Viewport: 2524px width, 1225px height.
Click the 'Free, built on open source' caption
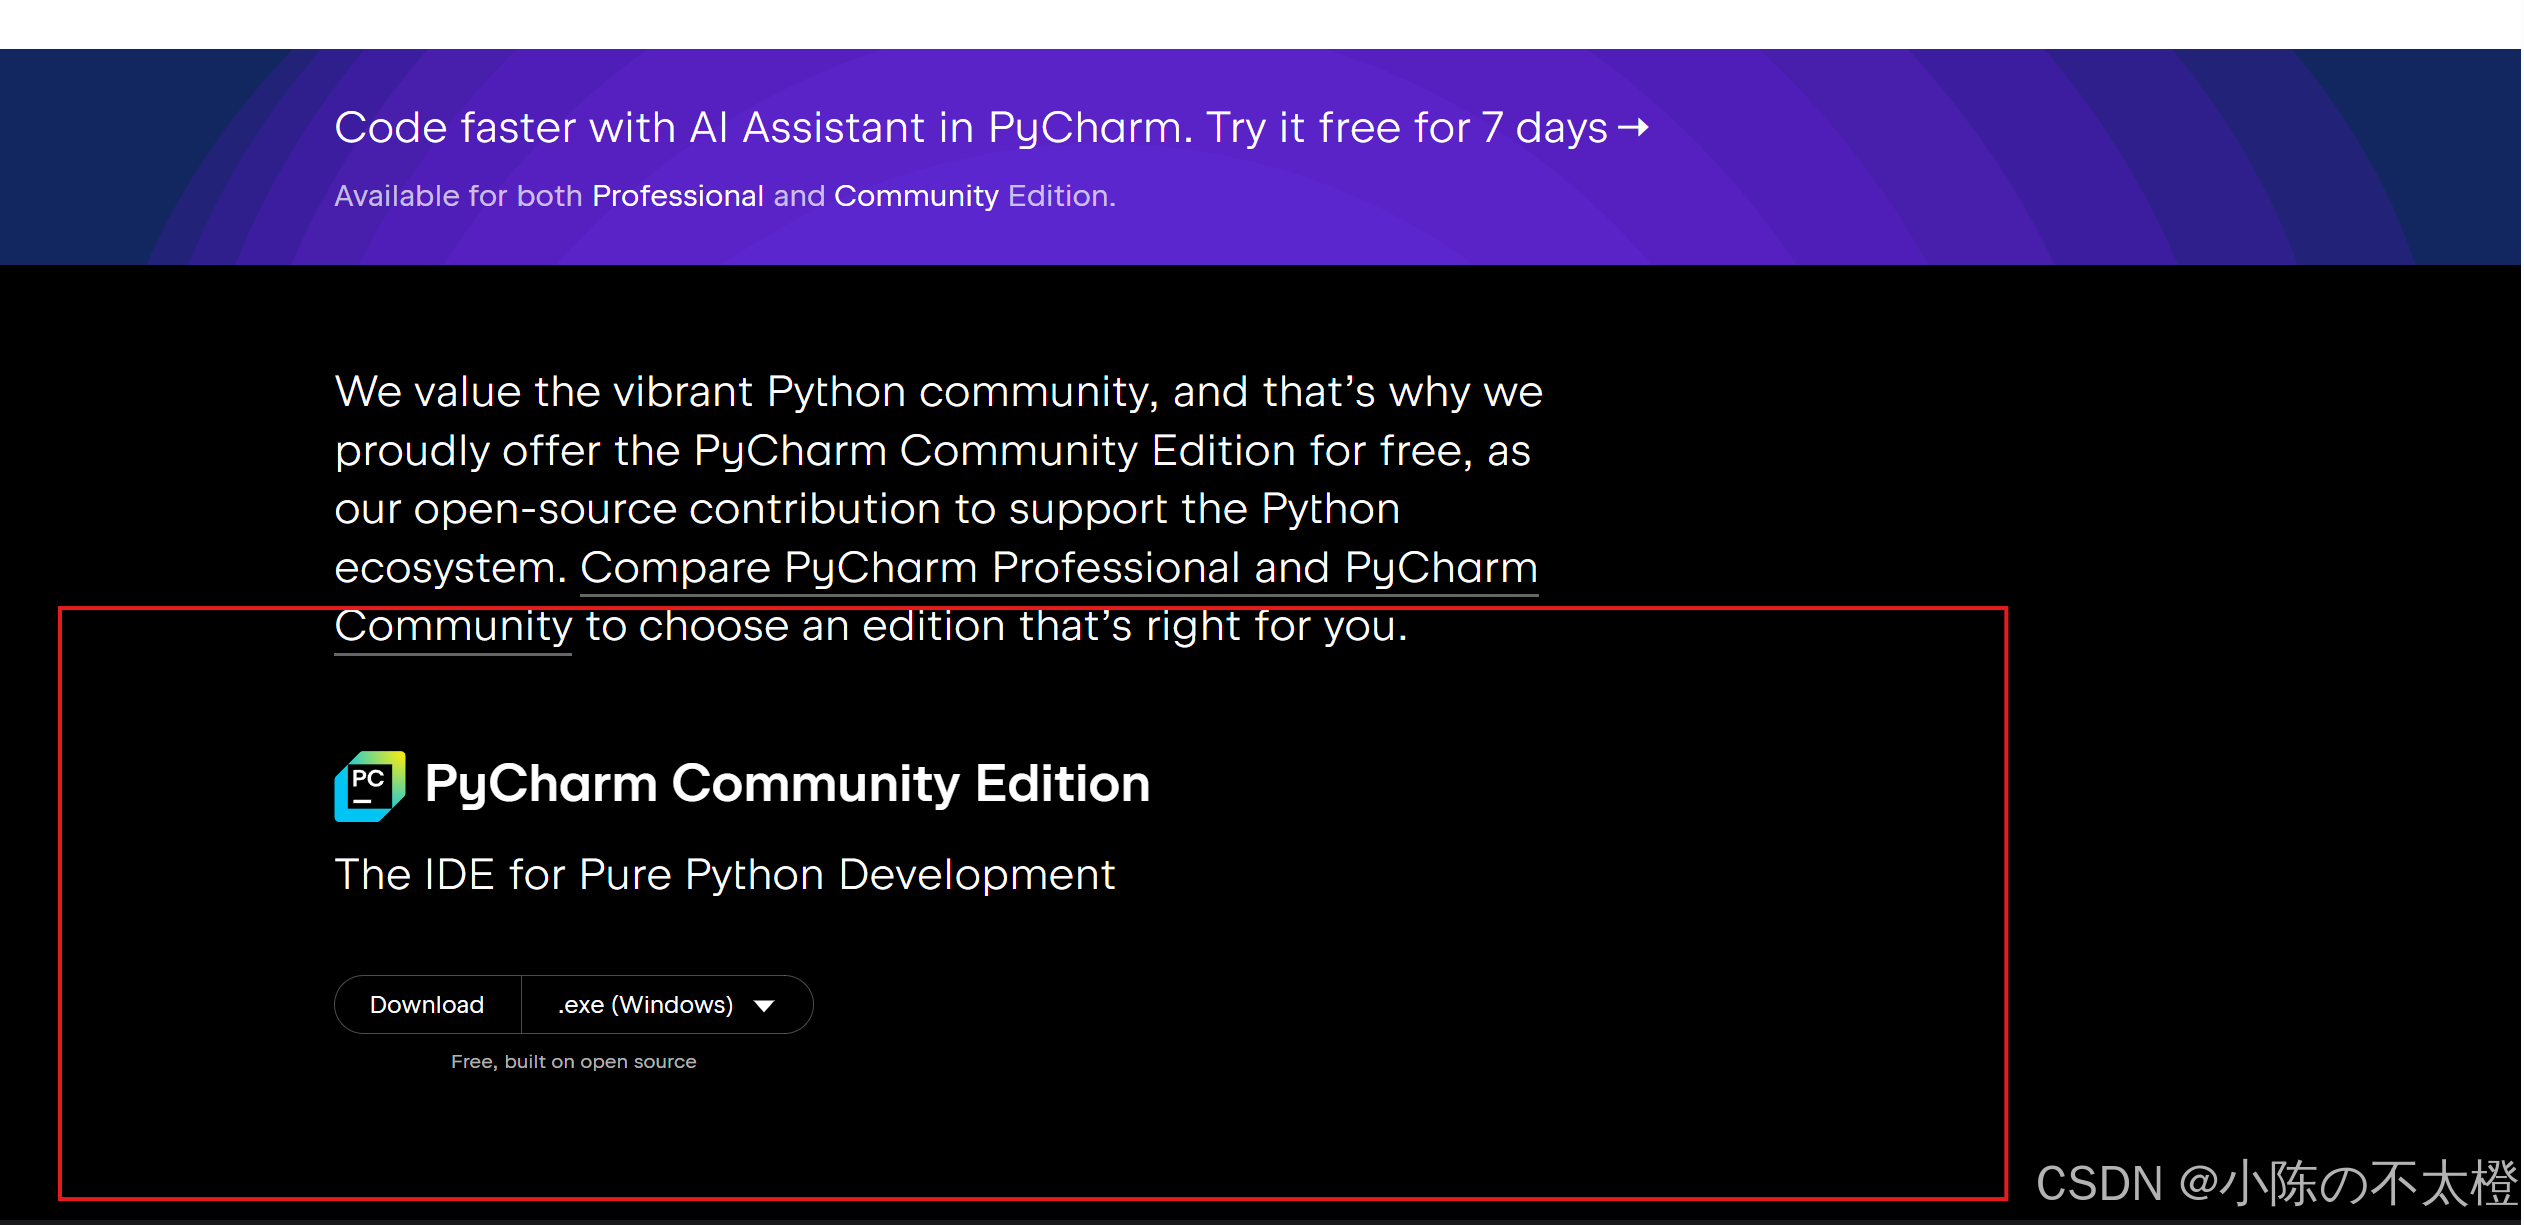pos(573,1062)
